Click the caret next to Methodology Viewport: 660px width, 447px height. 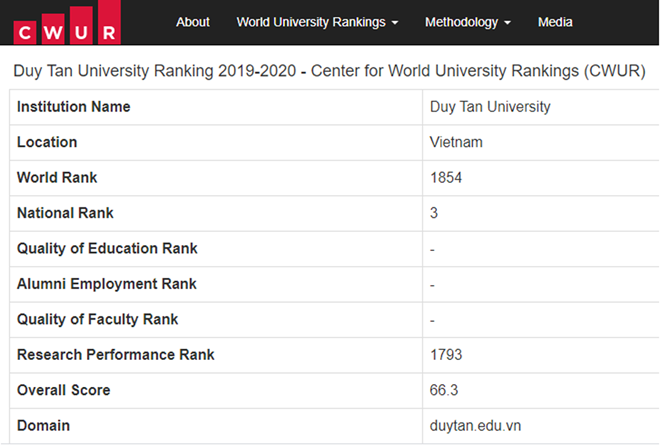507,23
